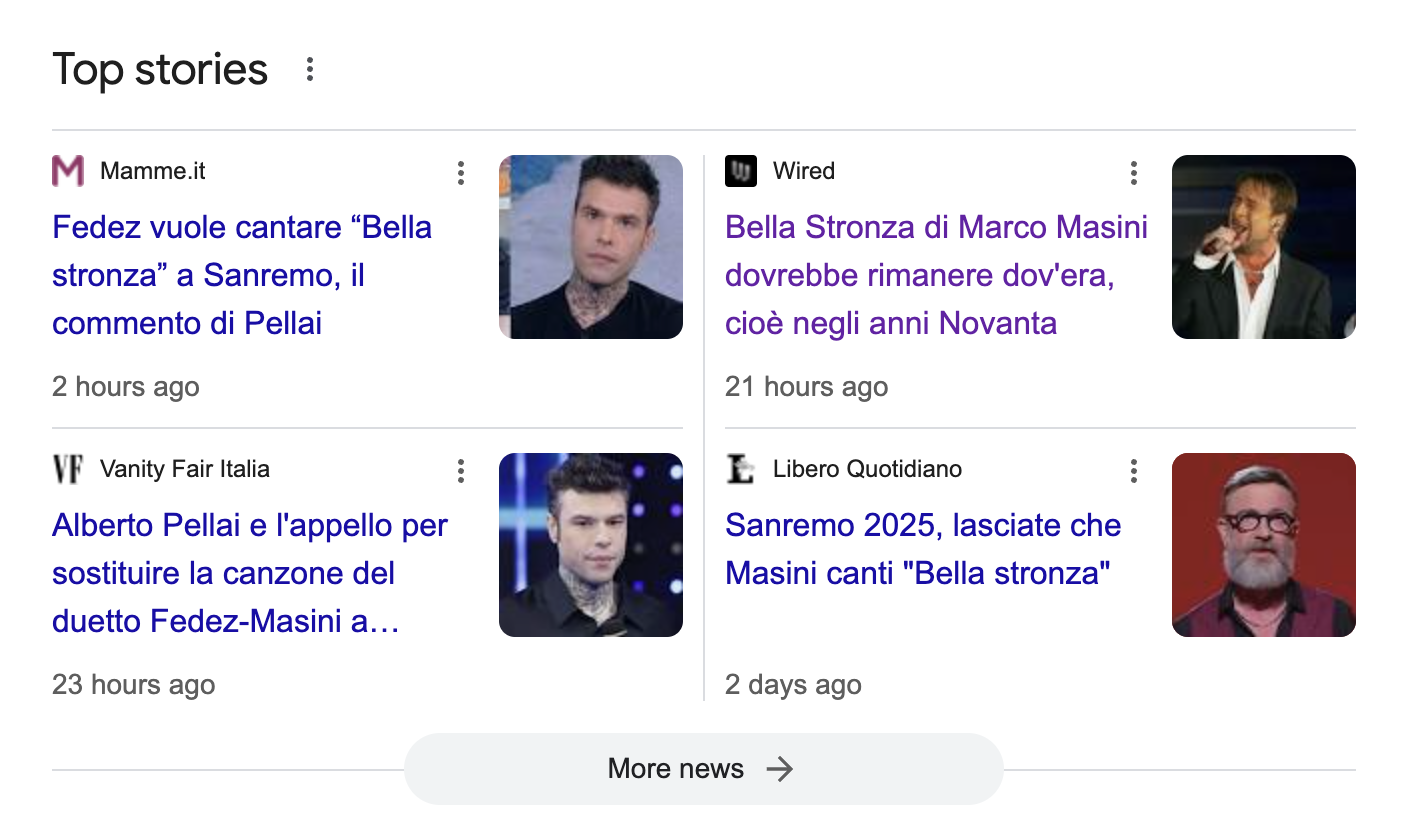Open the Mamme.it story thumbnail image

click(591, 247)
